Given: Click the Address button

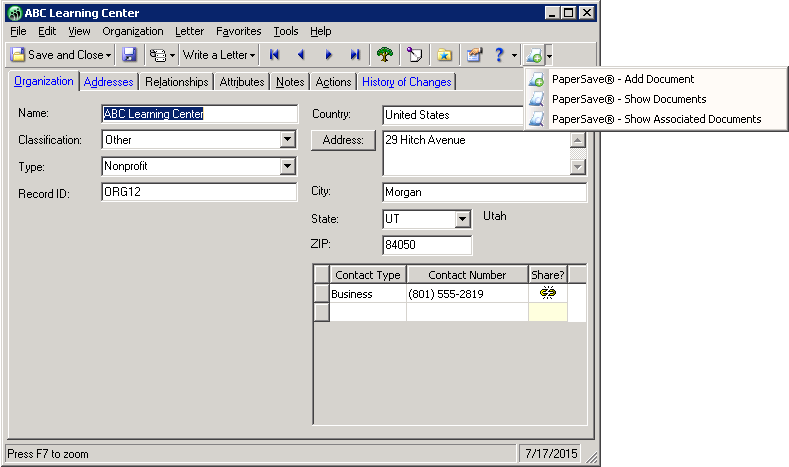Looking at the screenshot, I should click(x=343, y=140).
